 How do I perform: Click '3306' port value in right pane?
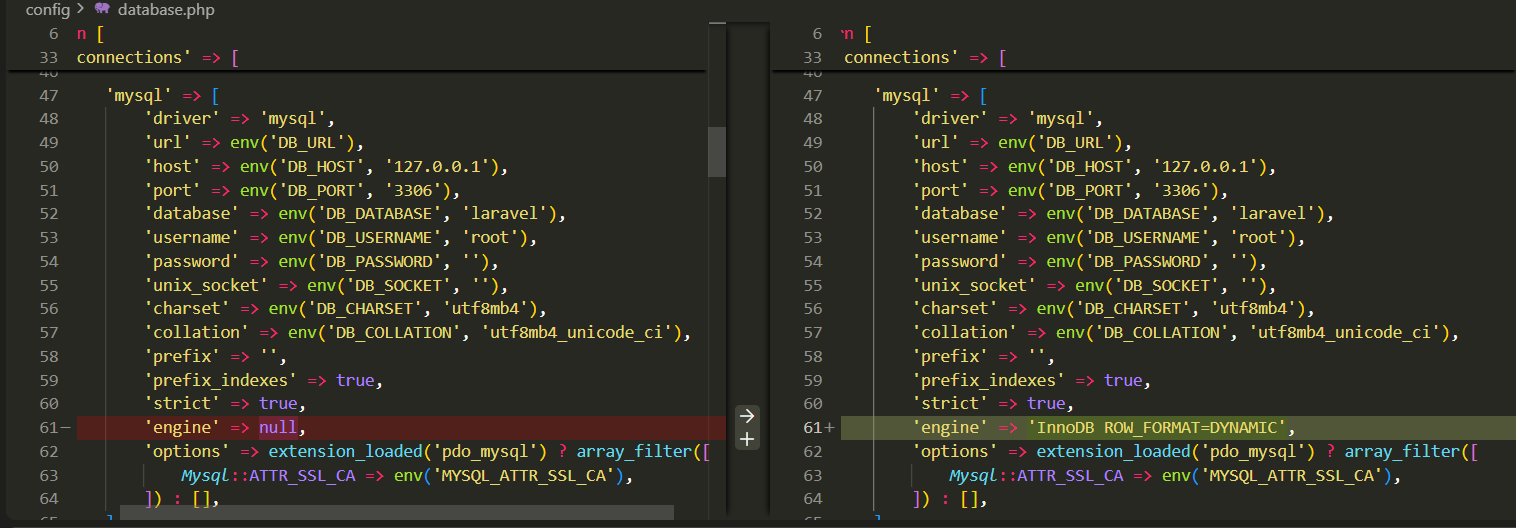coord(1184,190)
